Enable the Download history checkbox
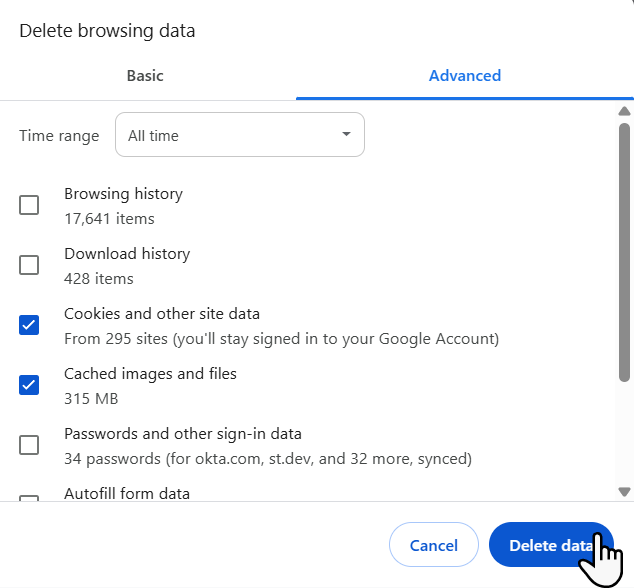Image resolution: width=634 pixels, height=588 pixels. click(29, 265)
